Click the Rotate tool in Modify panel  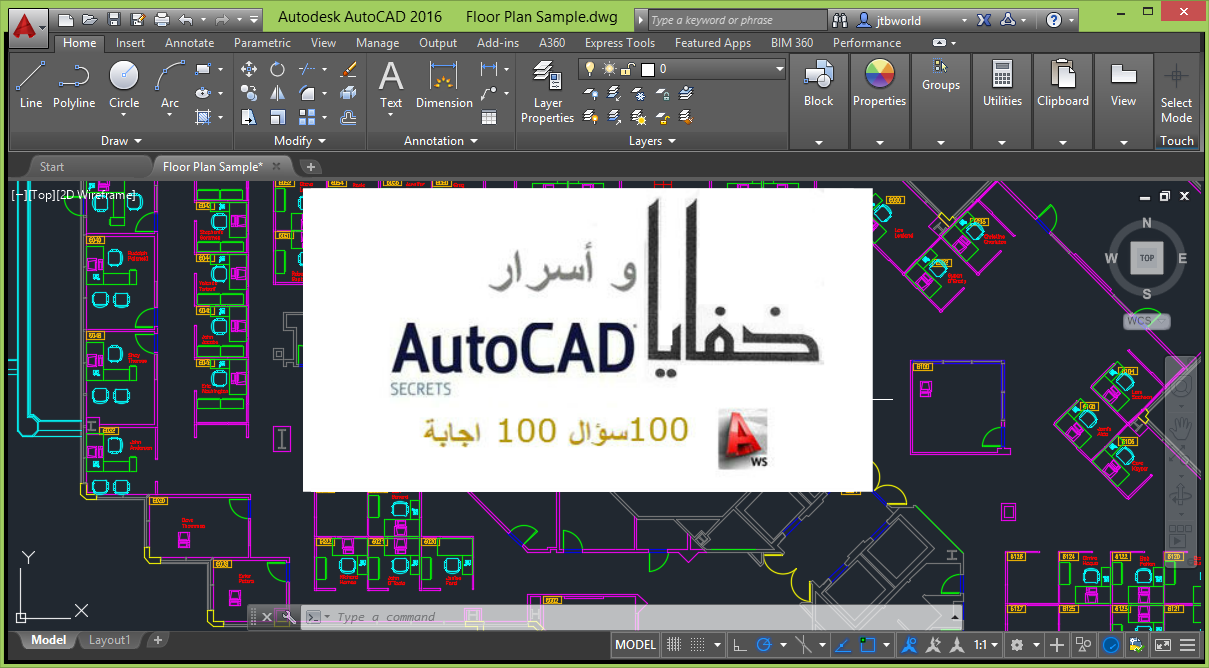click(x=277, y=69)
